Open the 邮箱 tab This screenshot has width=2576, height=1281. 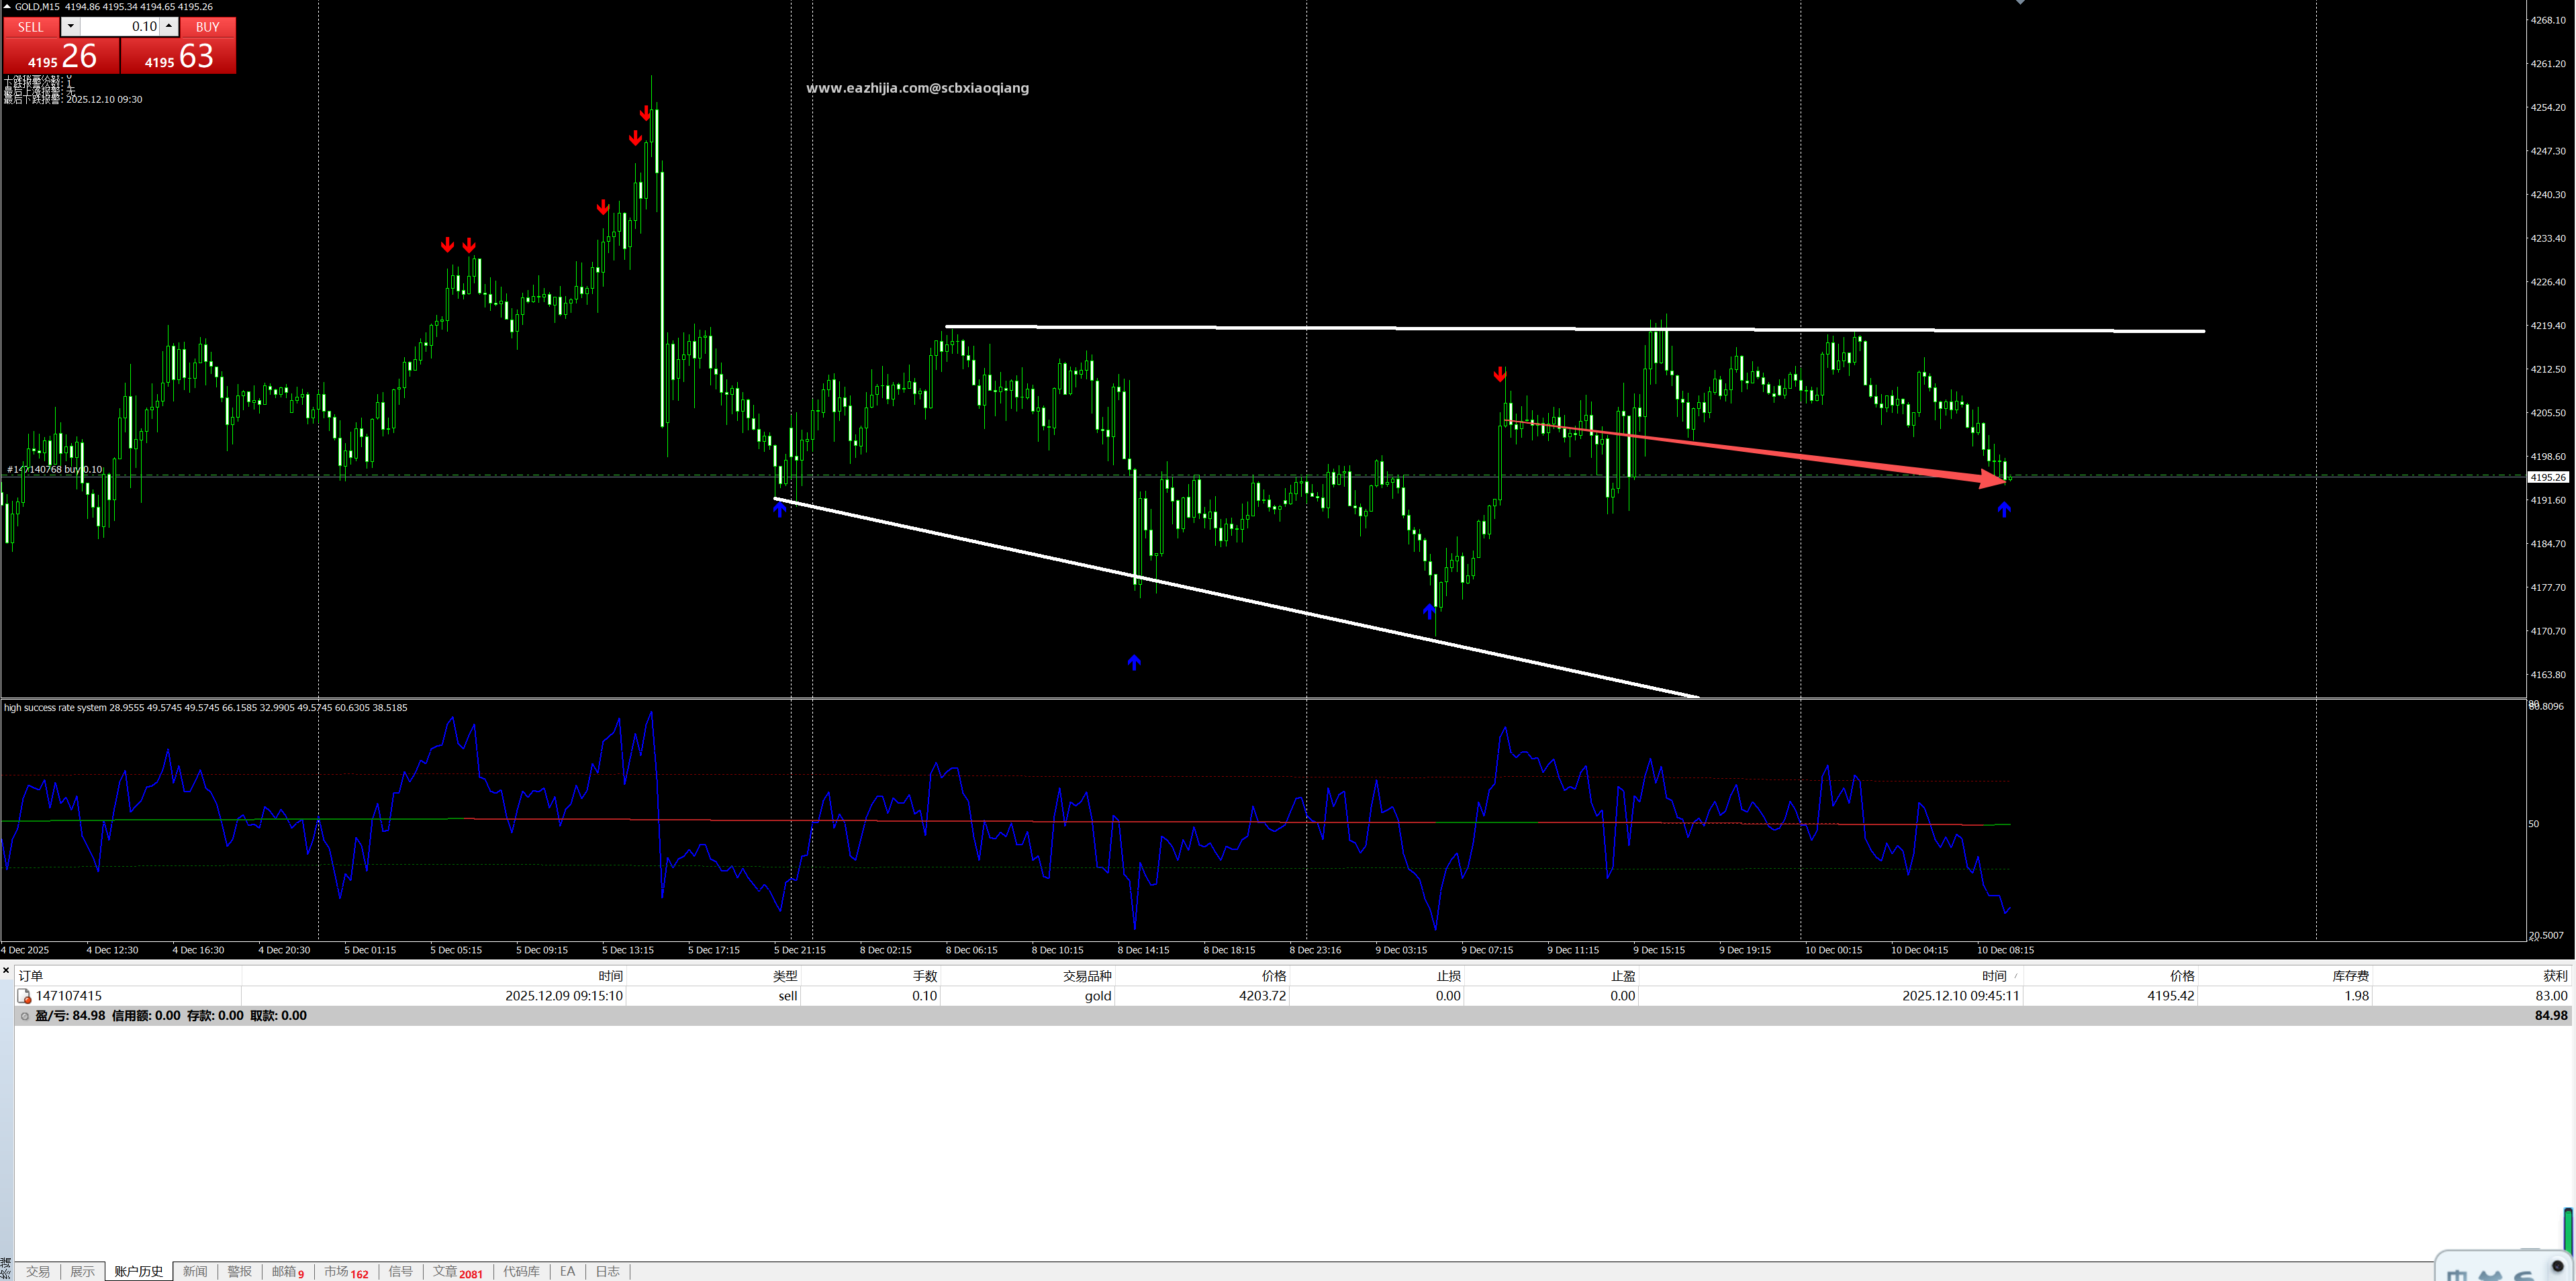coord(287,1271)
